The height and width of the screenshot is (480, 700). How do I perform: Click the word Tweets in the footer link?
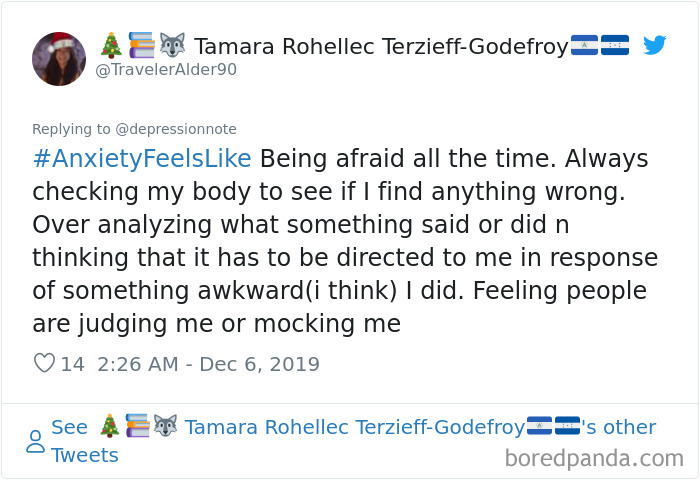[85, 456]
